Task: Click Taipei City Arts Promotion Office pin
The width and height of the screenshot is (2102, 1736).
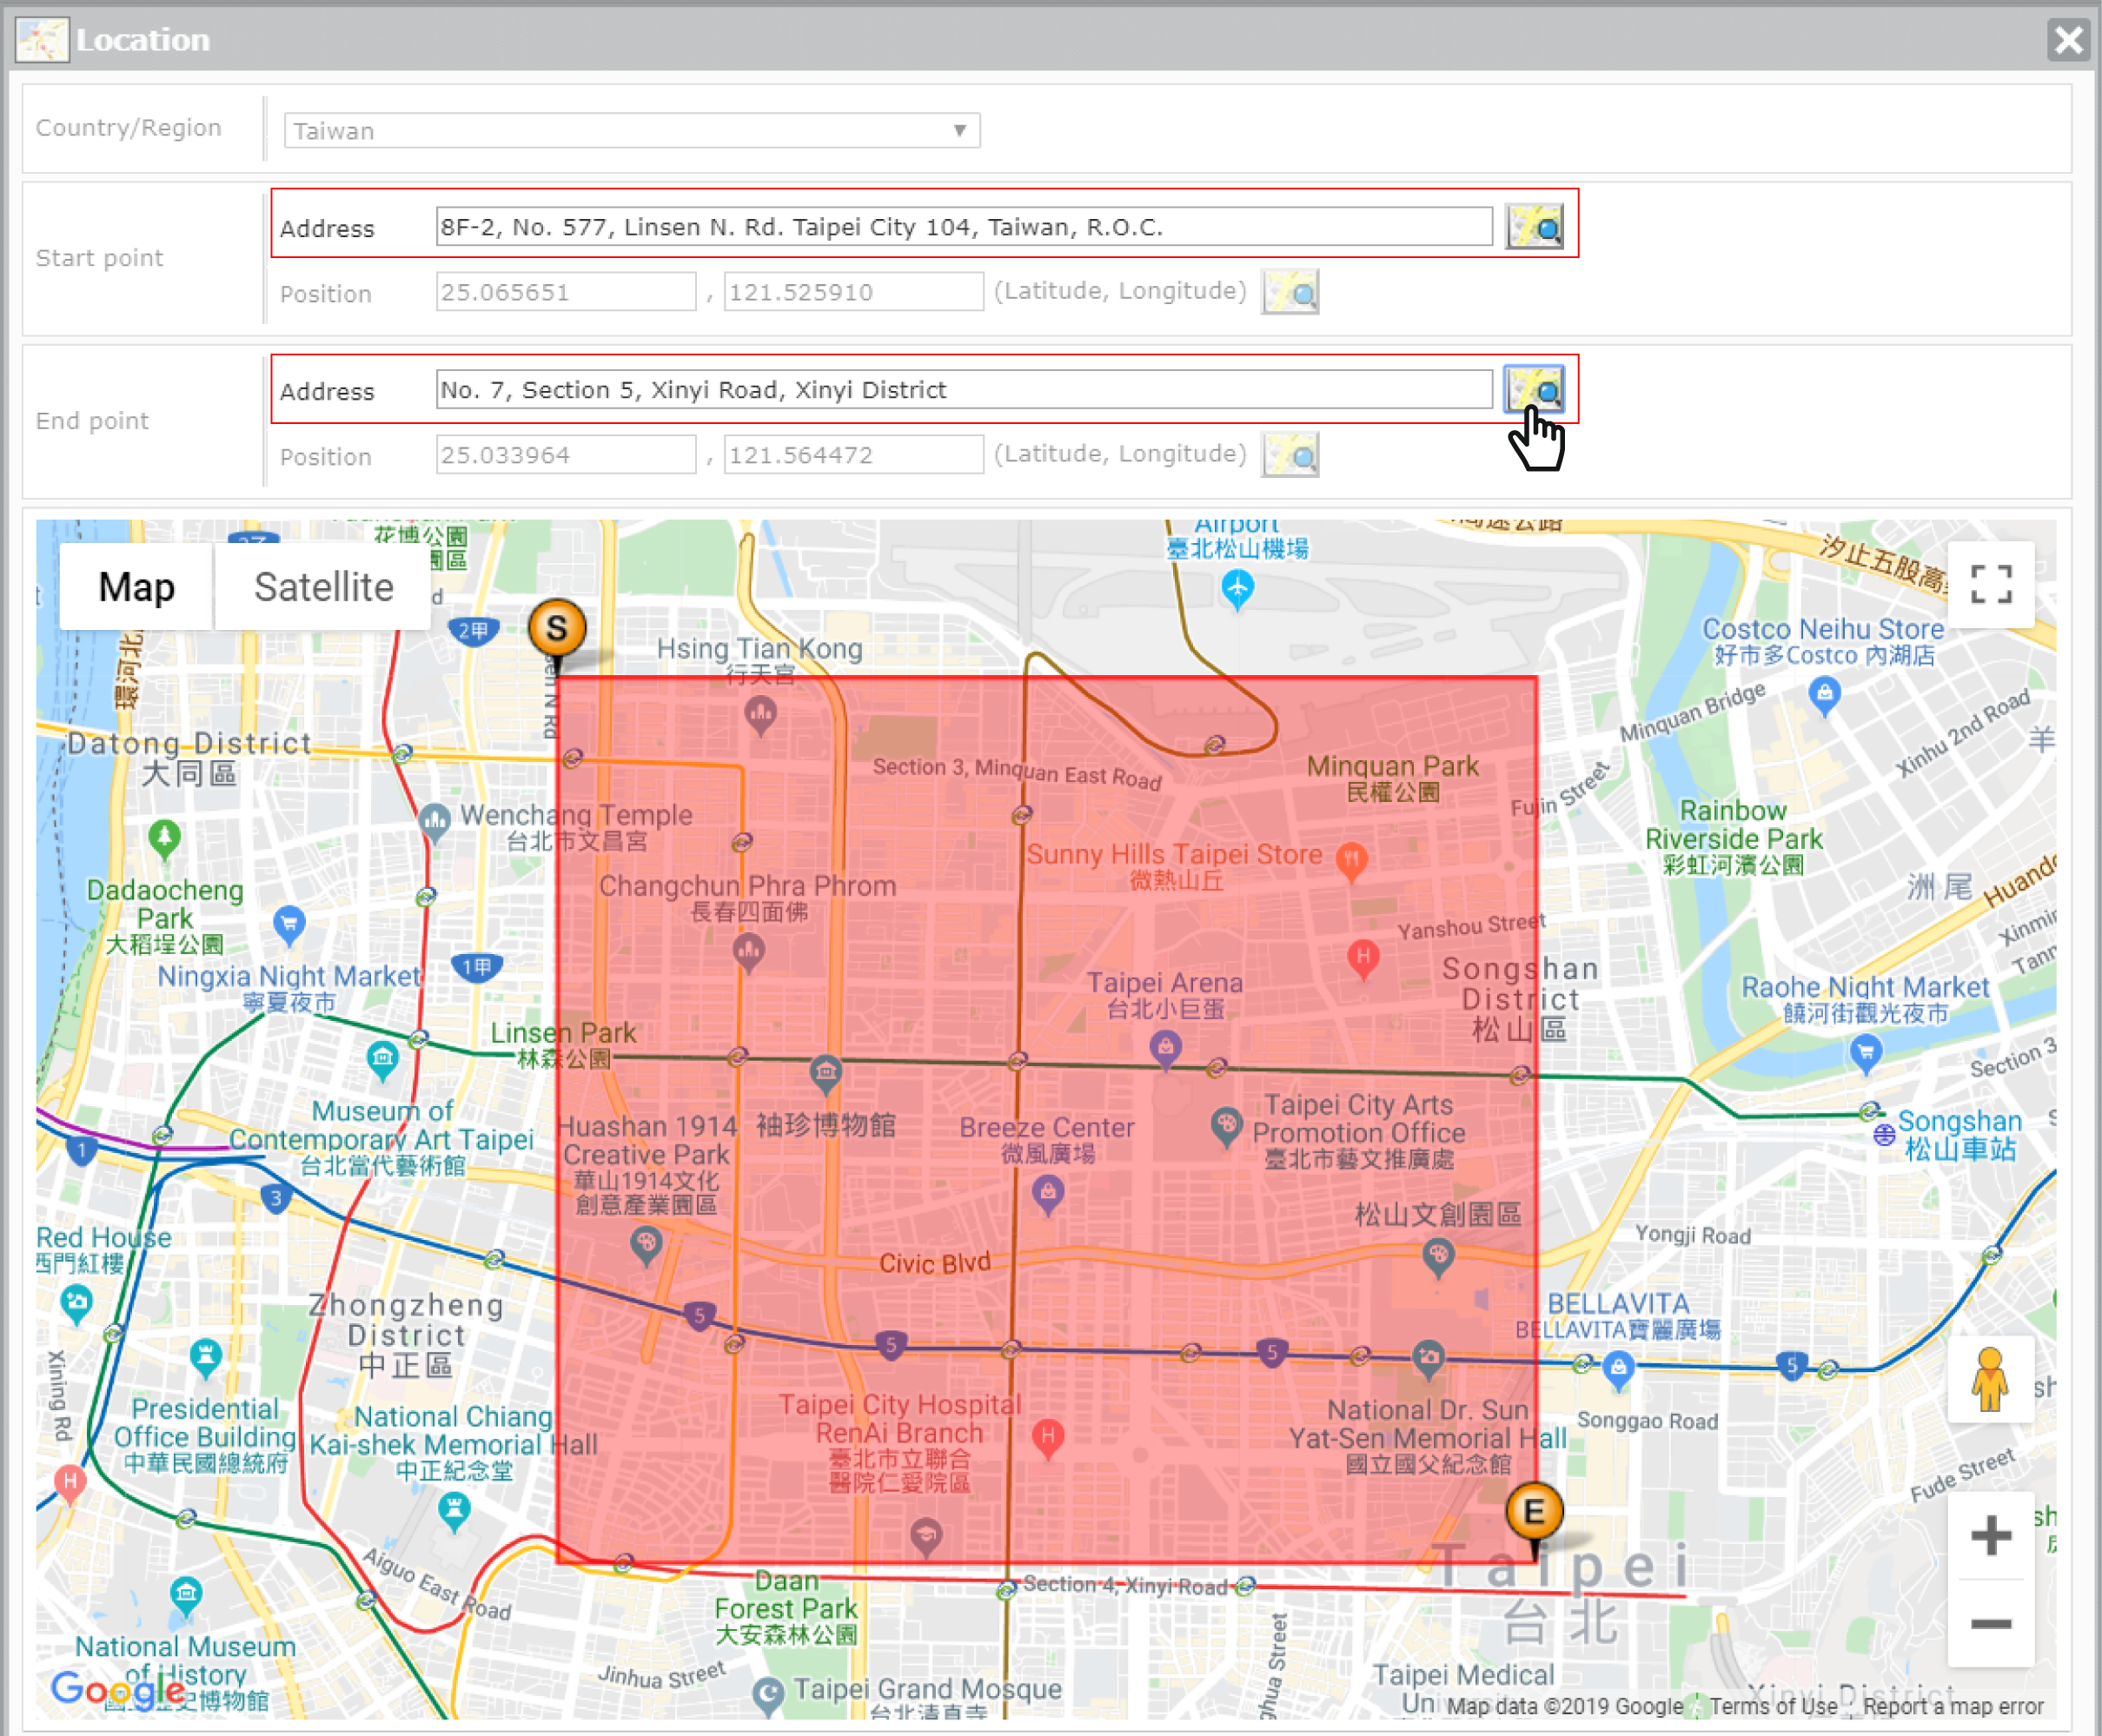Action: (1226, 1126)
